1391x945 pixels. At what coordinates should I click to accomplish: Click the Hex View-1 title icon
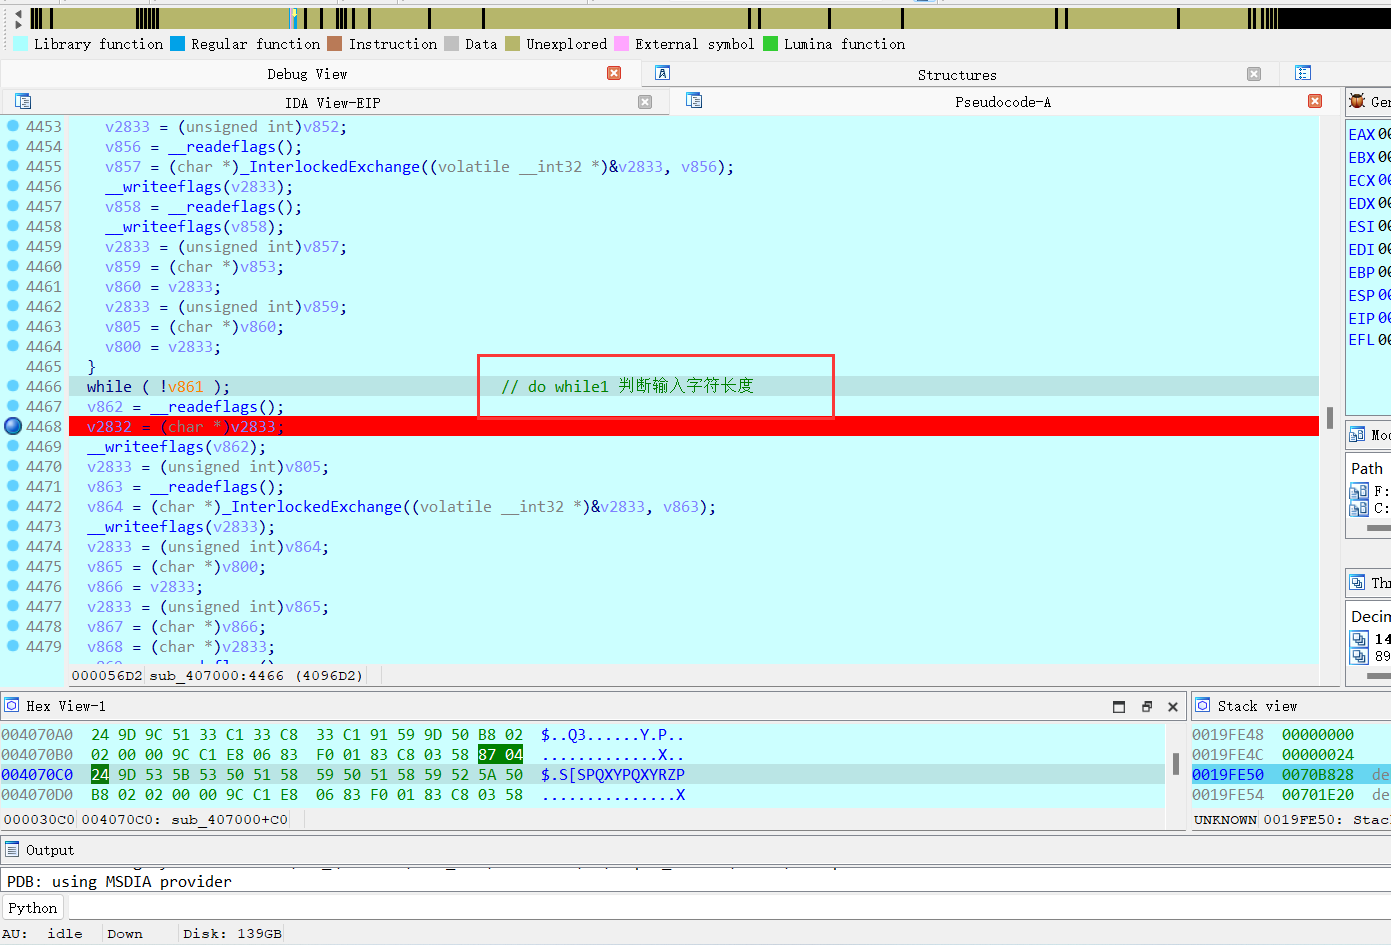point(11,705)
